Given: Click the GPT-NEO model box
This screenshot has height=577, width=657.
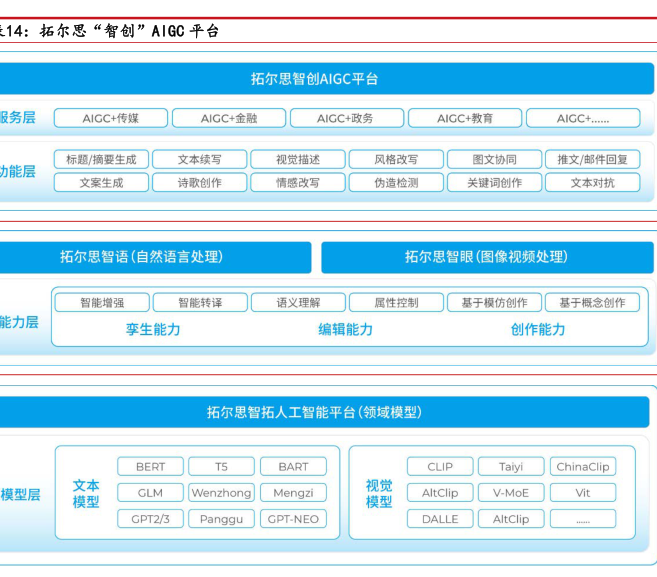Looking at the screenshot, I should point(293,519).
